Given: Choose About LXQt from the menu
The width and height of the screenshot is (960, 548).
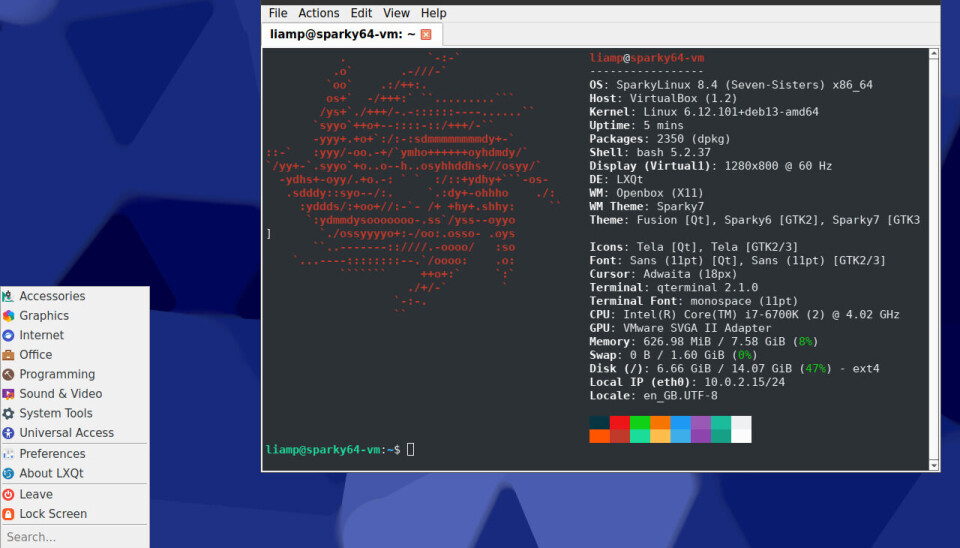Looking at the screenshot, I should point(75,474).
